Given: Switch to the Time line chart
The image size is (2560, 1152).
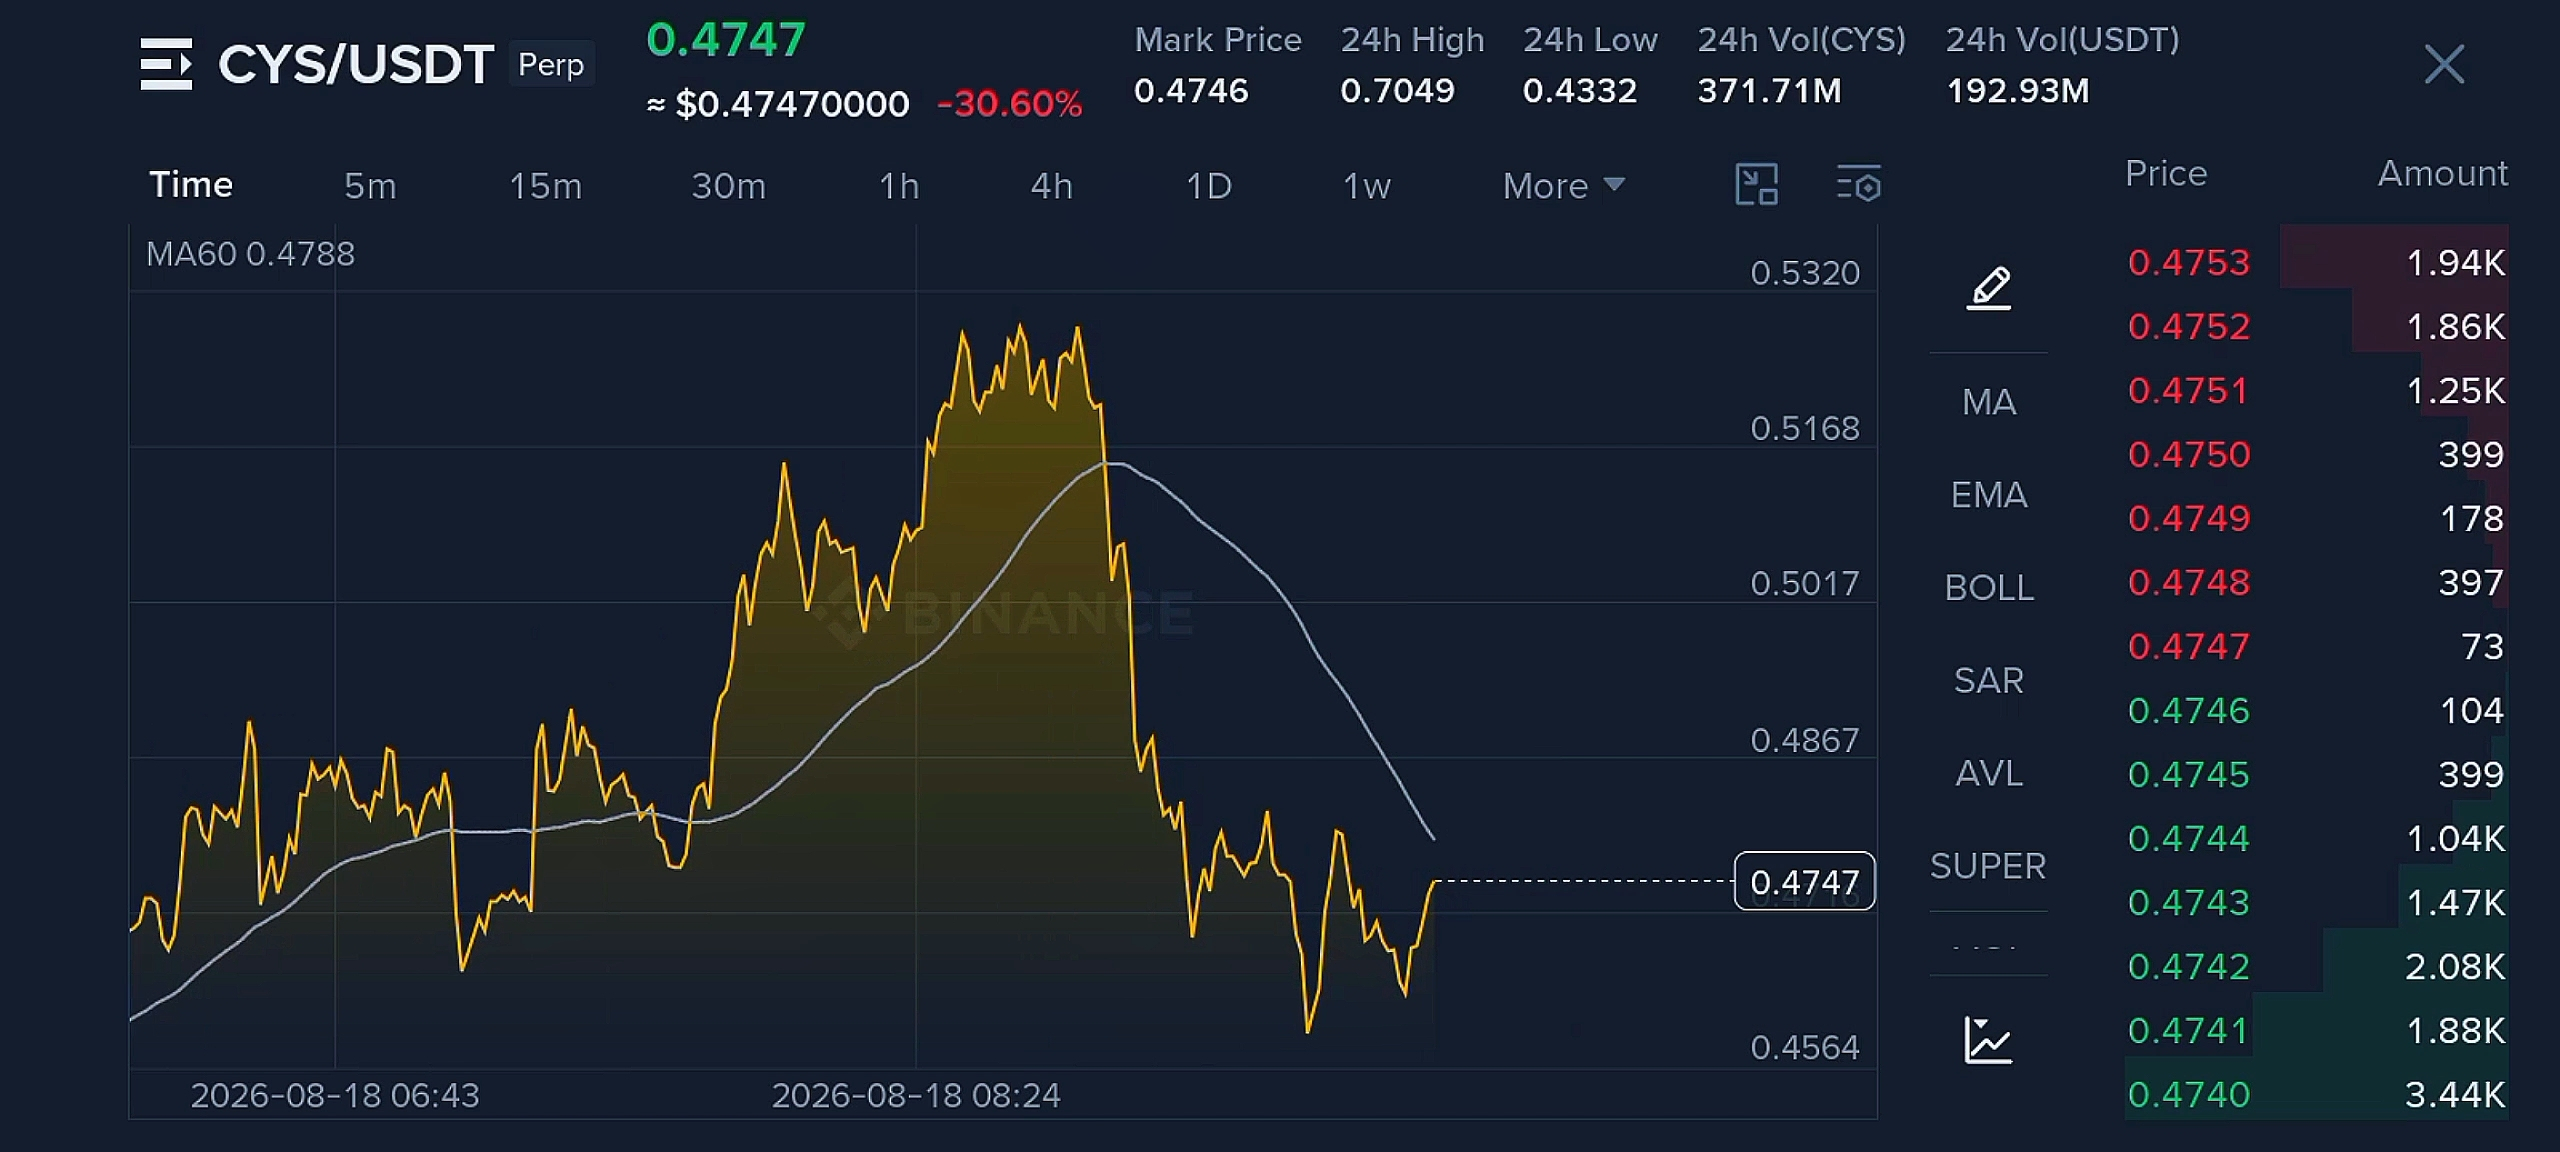Looking at the screenshot, I should click(x=191, y=185).
